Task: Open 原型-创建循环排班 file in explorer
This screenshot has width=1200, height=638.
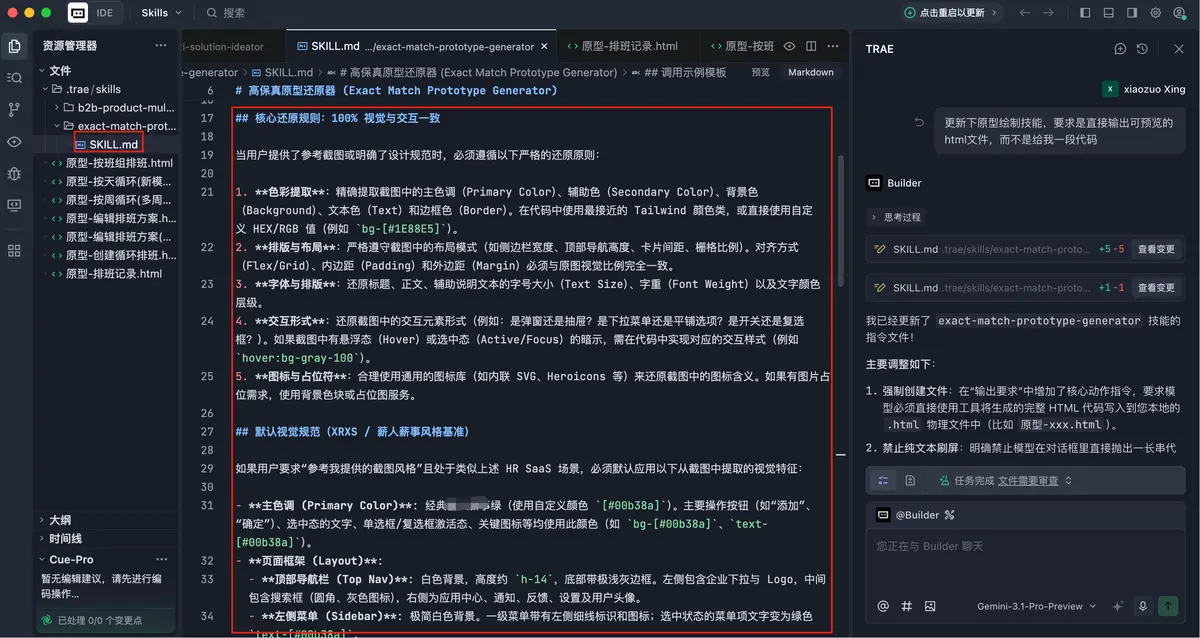Action: pyautogui.click(x=120, y=255)
